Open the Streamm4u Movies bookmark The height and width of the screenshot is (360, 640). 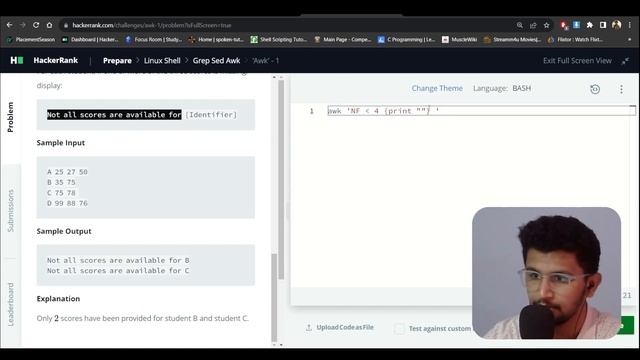pyautogui.click(x=512, y=40)
